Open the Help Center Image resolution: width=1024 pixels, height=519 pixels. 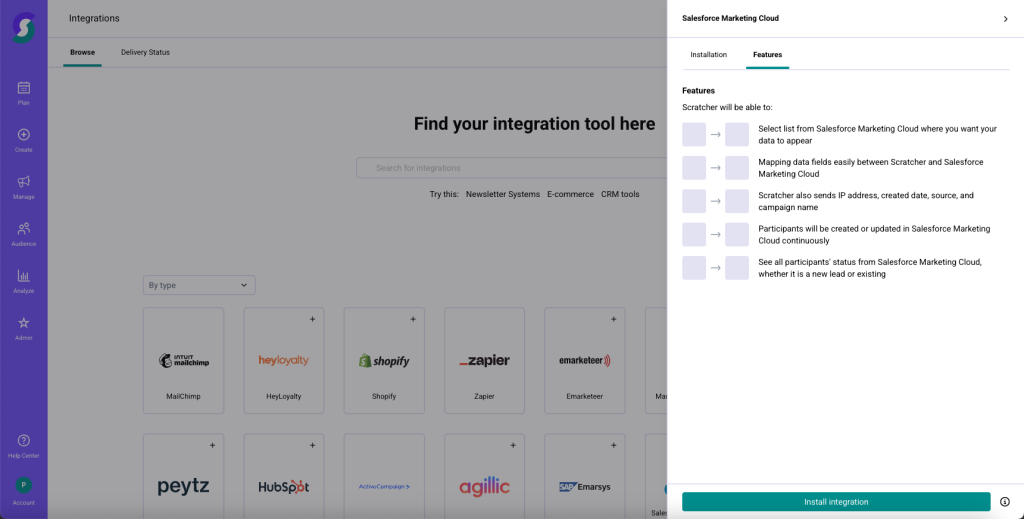(x=23, y=445)
